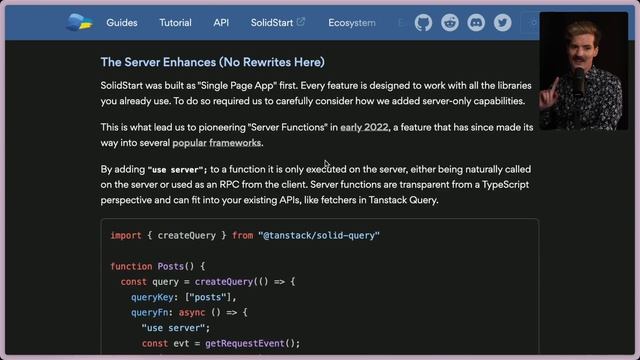Click the import createQuery code line
The image size is (640, 360).
245,236
